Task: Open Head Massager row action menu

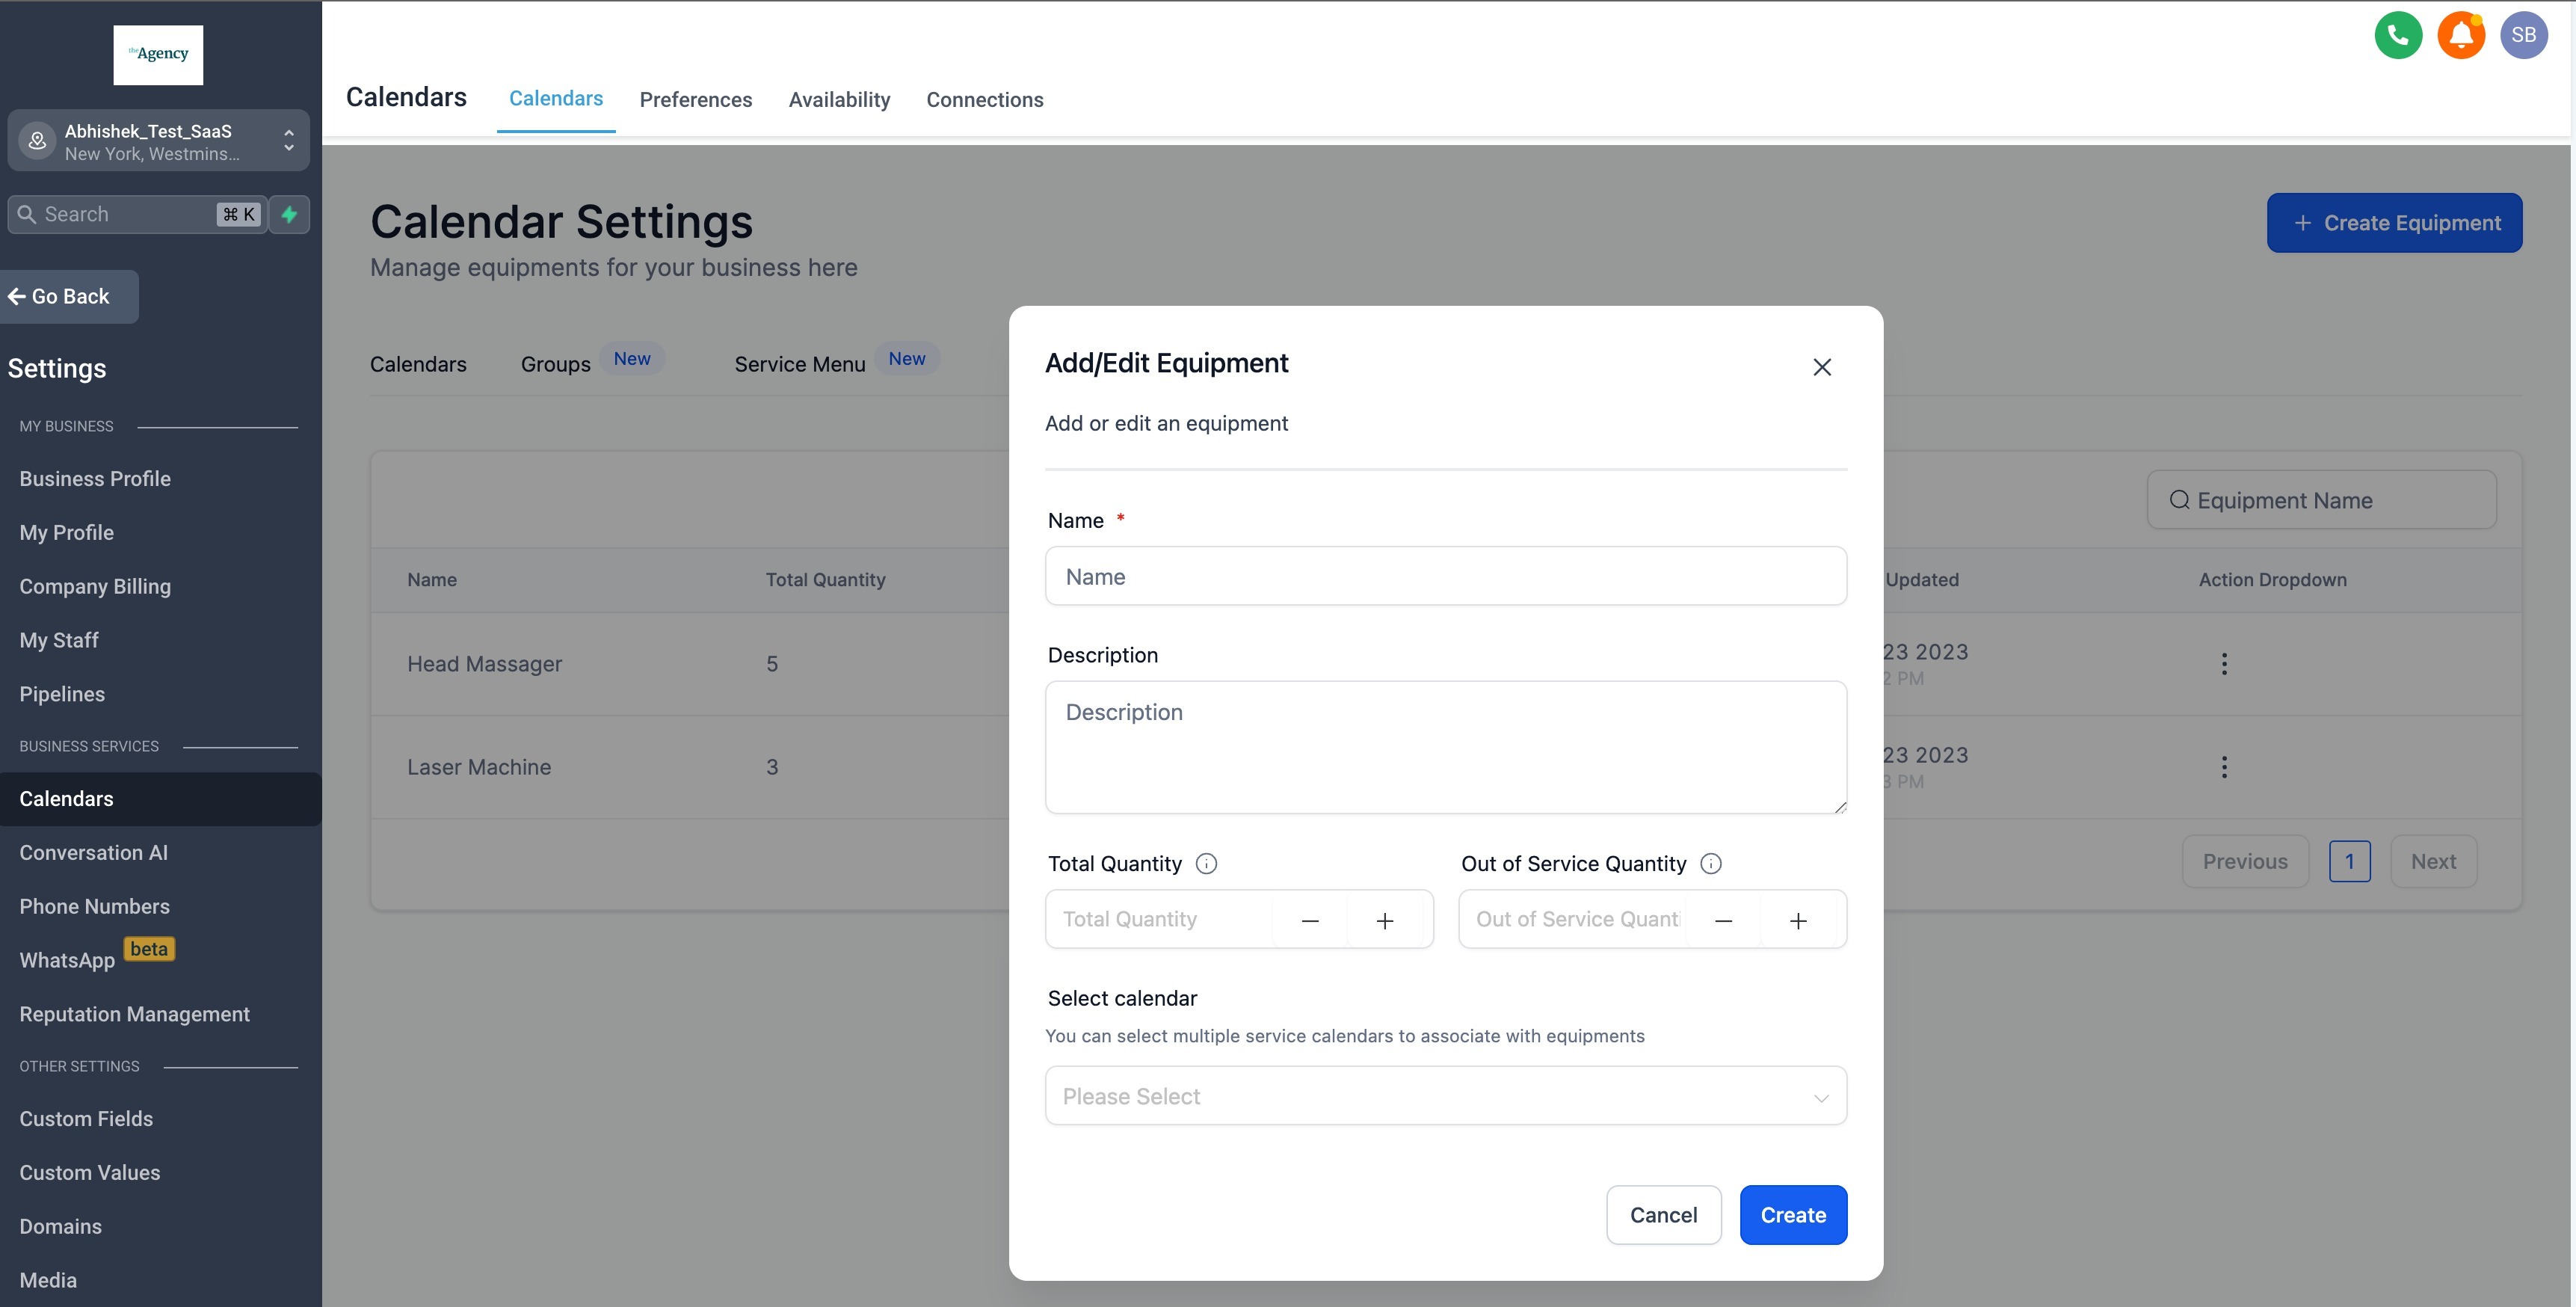Action: point(2223,664)
